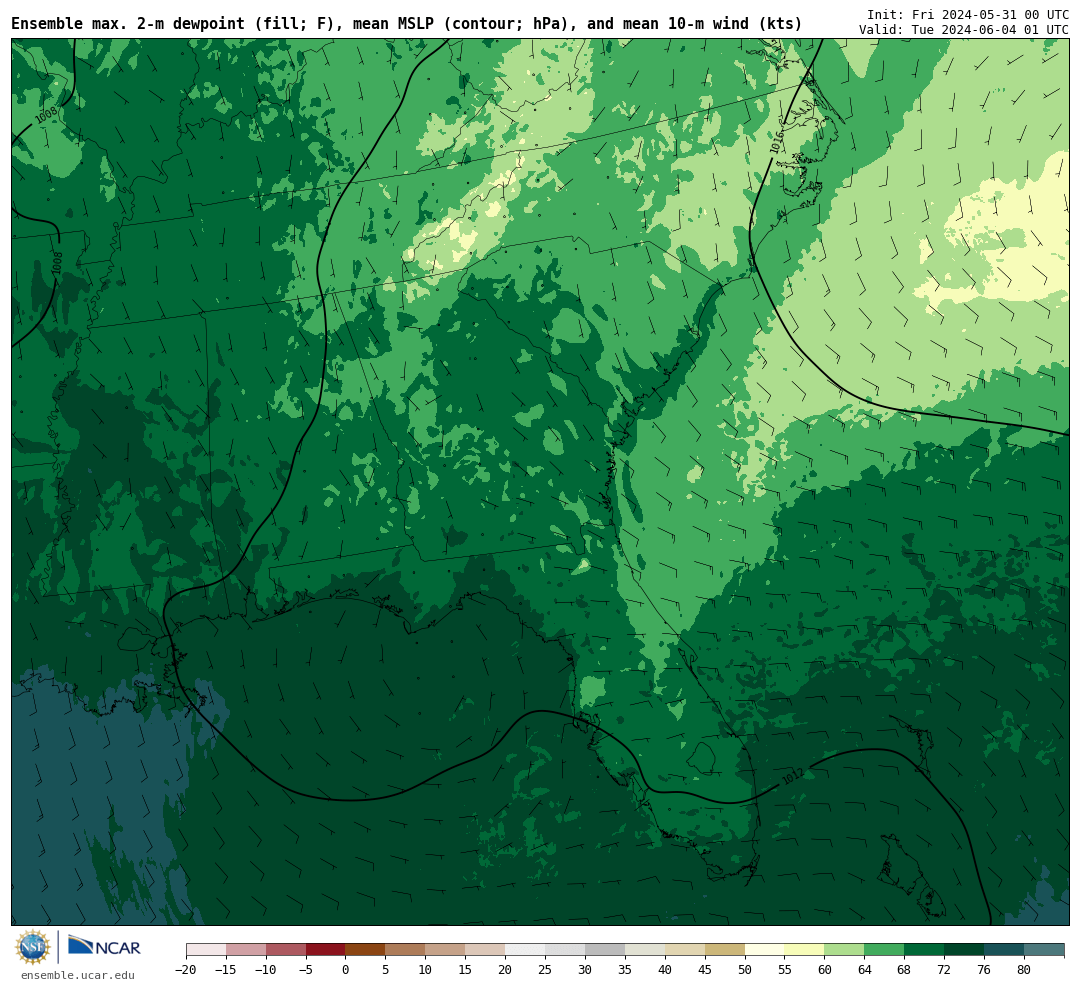Click the 68 to 72 green swatch

coord(925,950)
